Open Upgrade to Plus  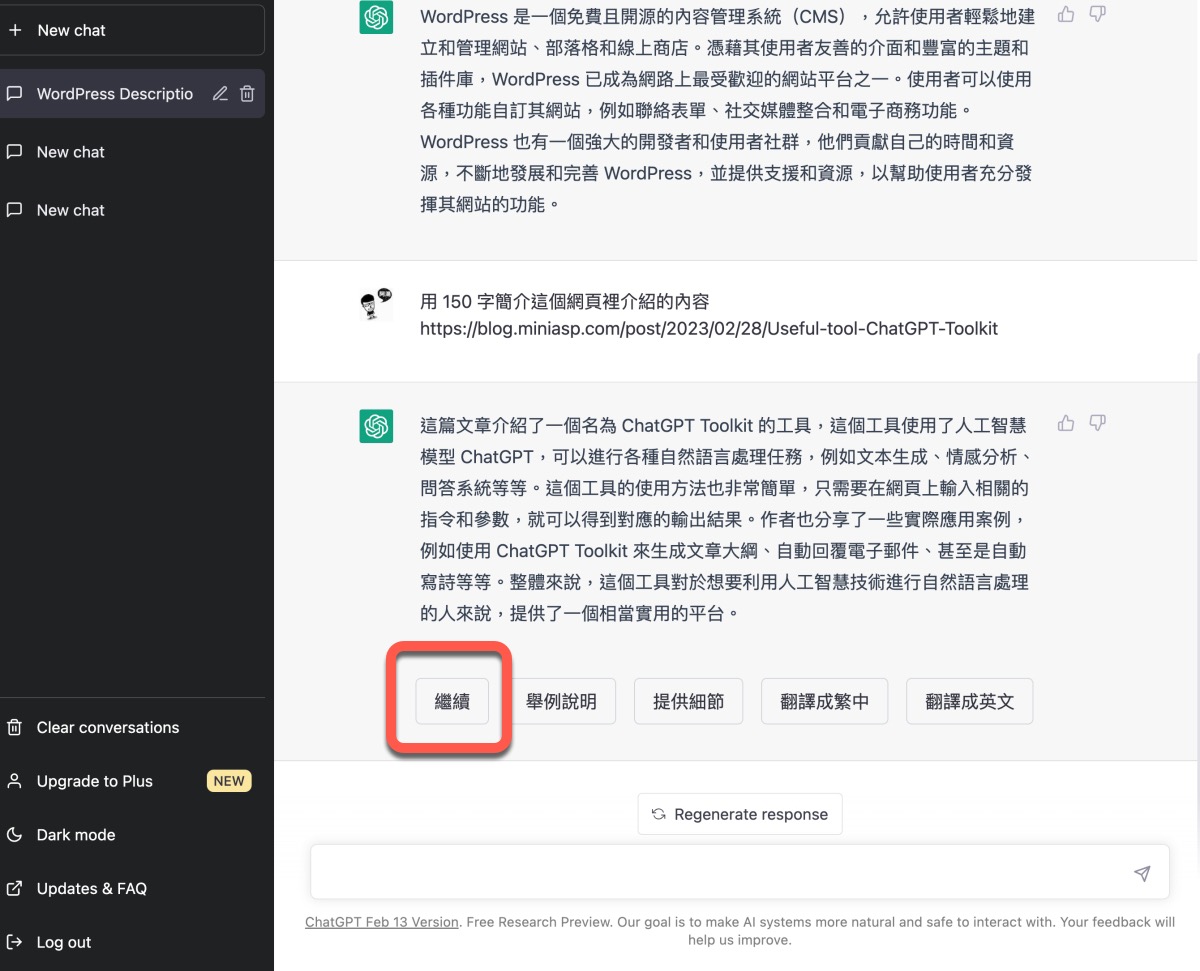pos(132,781)
